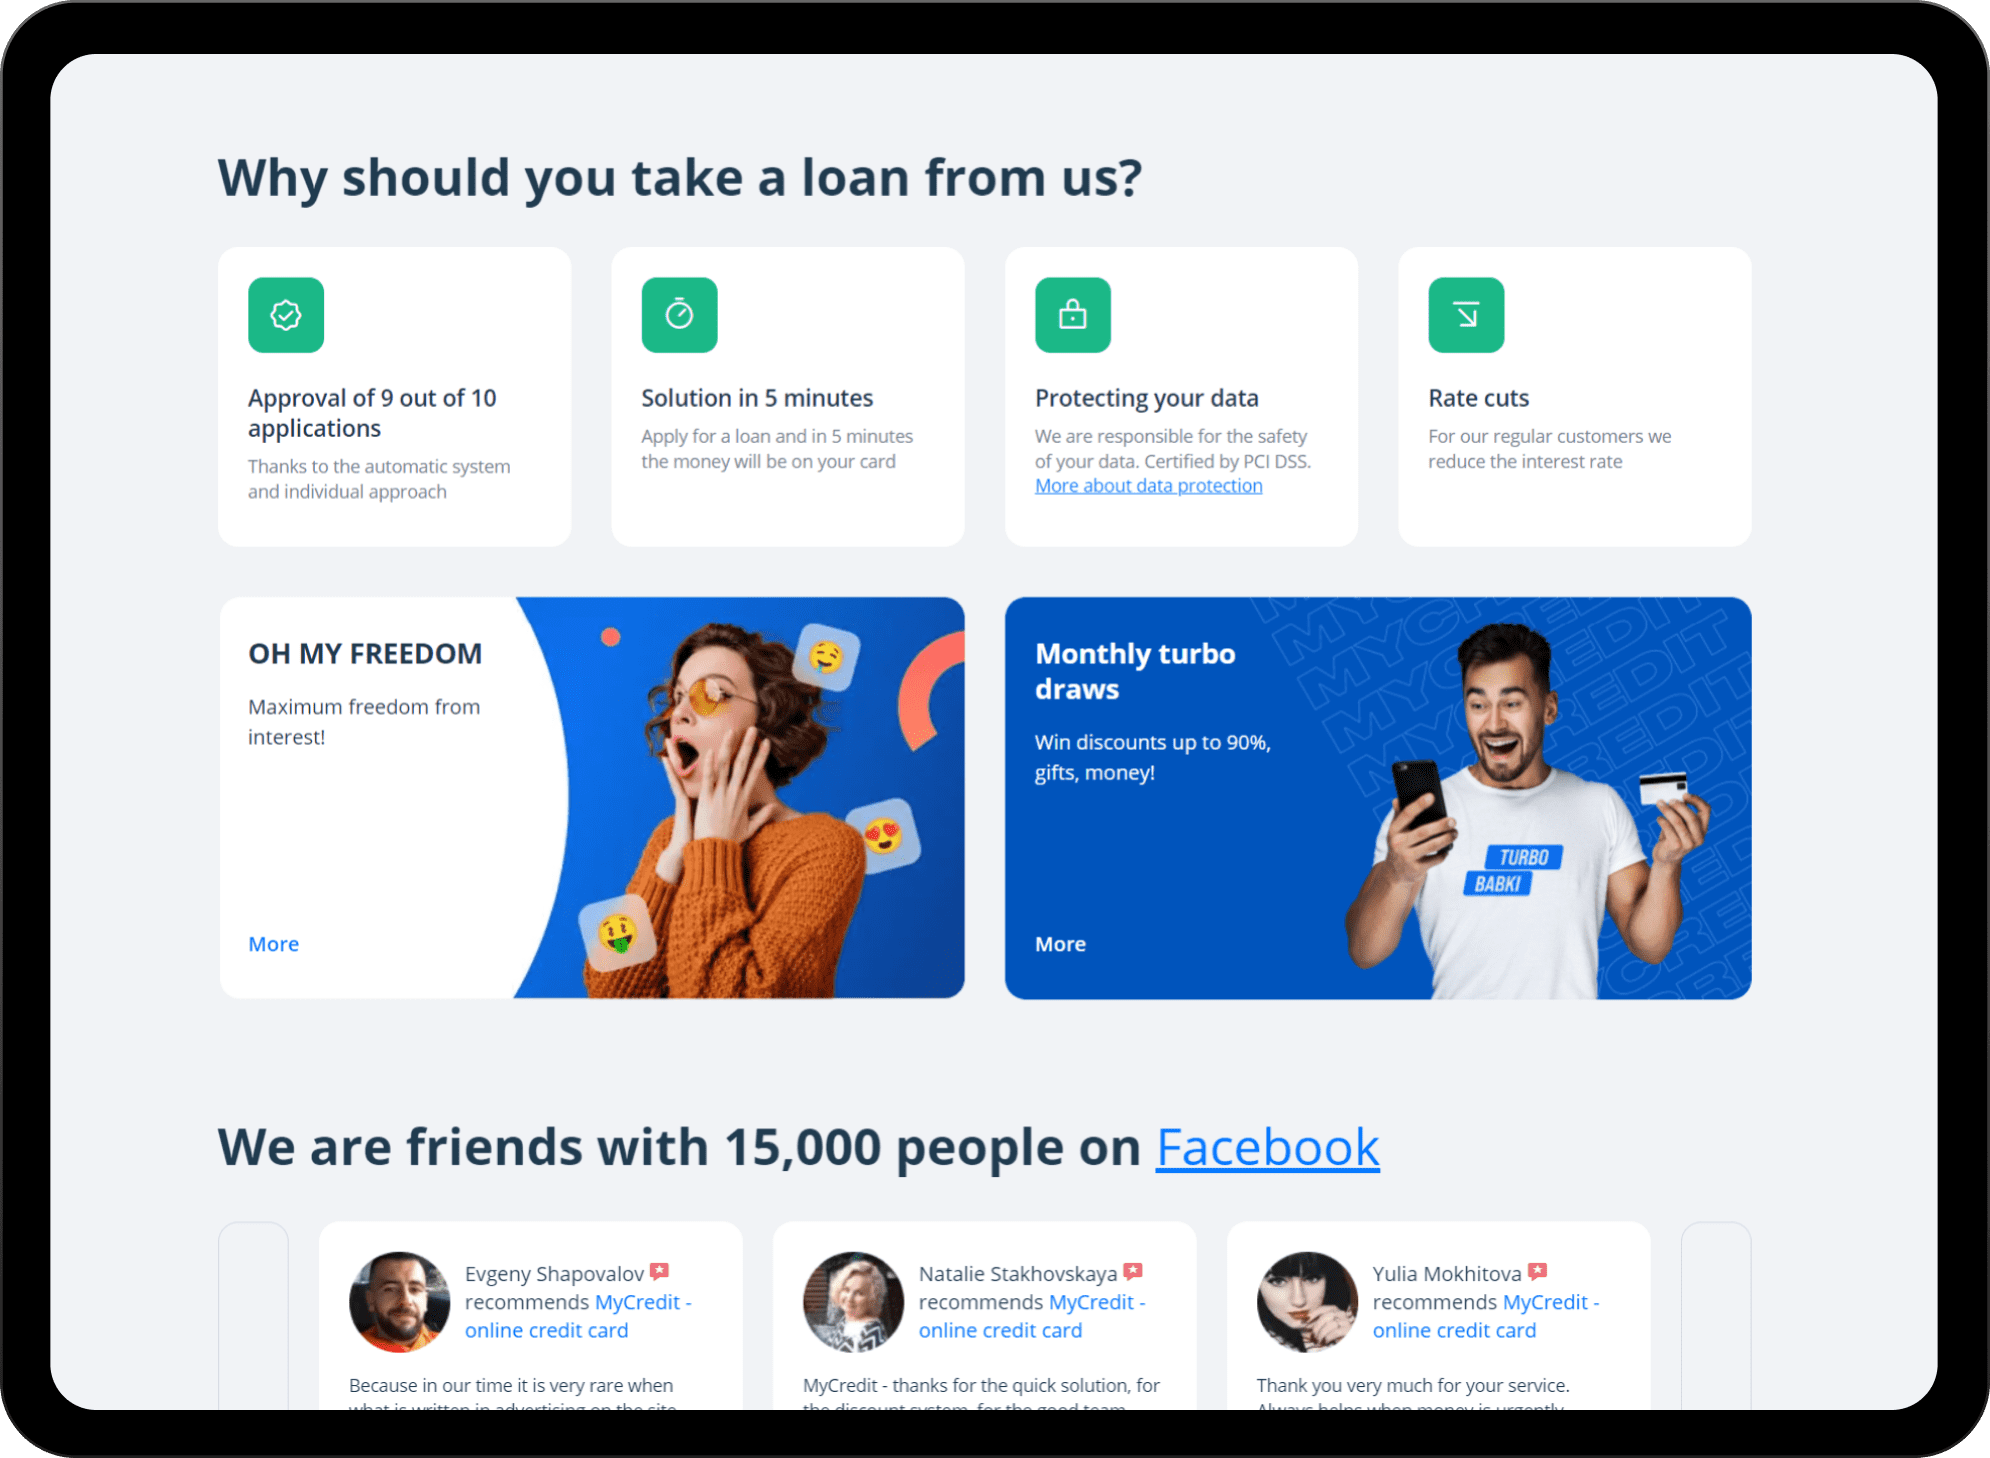Click Natalie Stakhovskaya's profile photo
The height and width of the screenshot is (1458, 1990).
coord(853,1302)
